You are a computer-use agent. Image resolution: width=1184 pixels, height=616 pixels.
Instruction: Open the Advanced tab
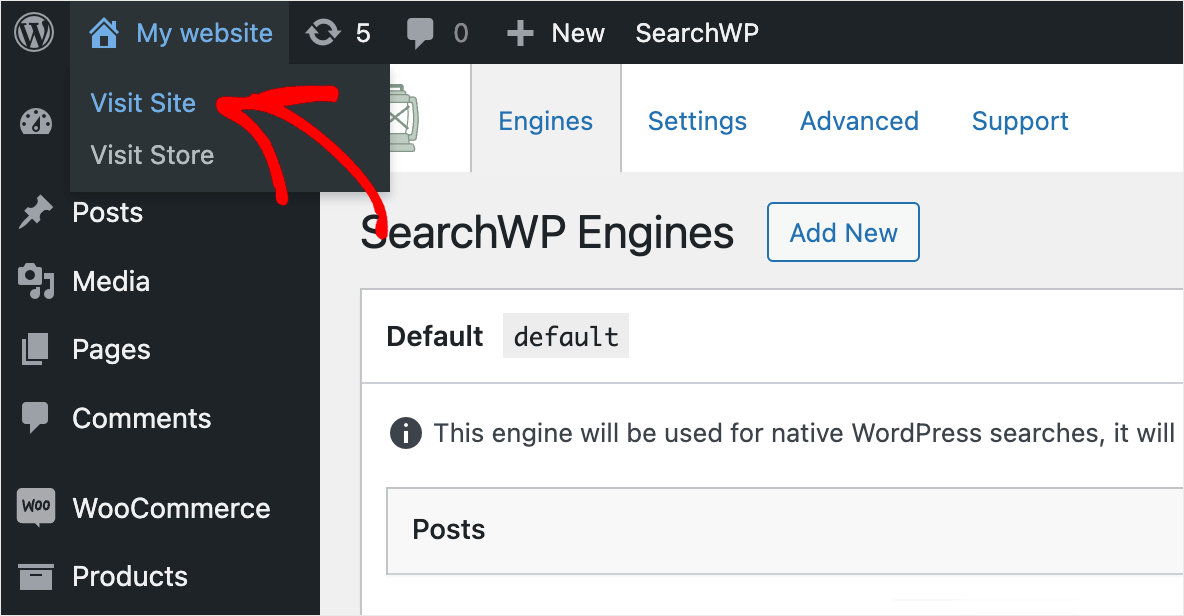point(859,121)
